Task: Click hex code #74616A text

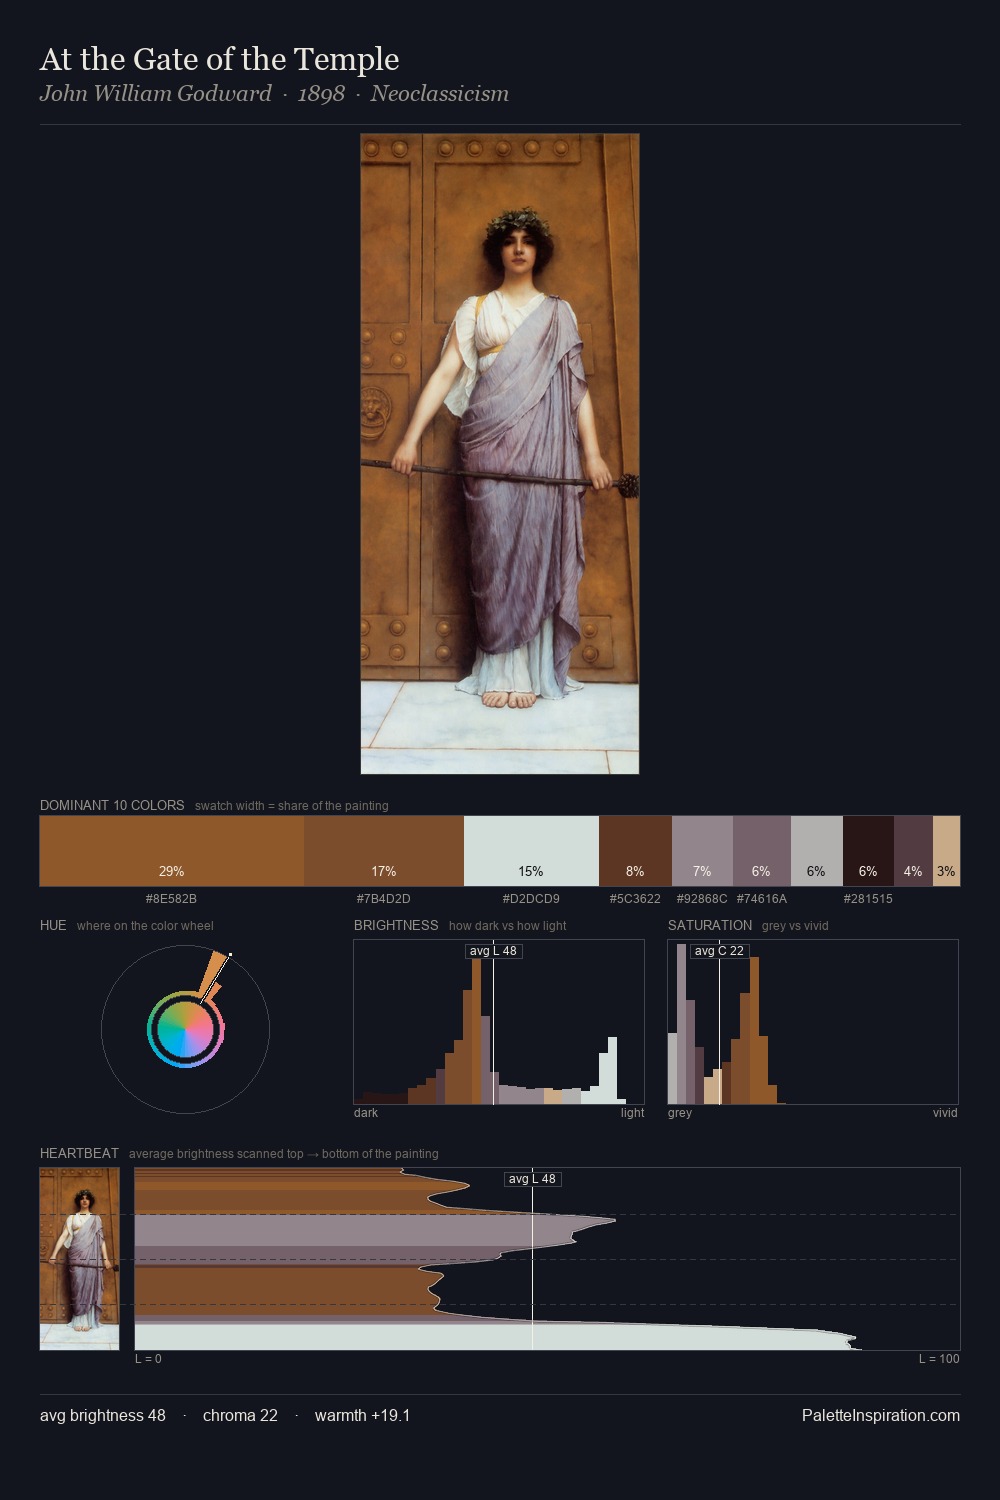Action: 762,899
